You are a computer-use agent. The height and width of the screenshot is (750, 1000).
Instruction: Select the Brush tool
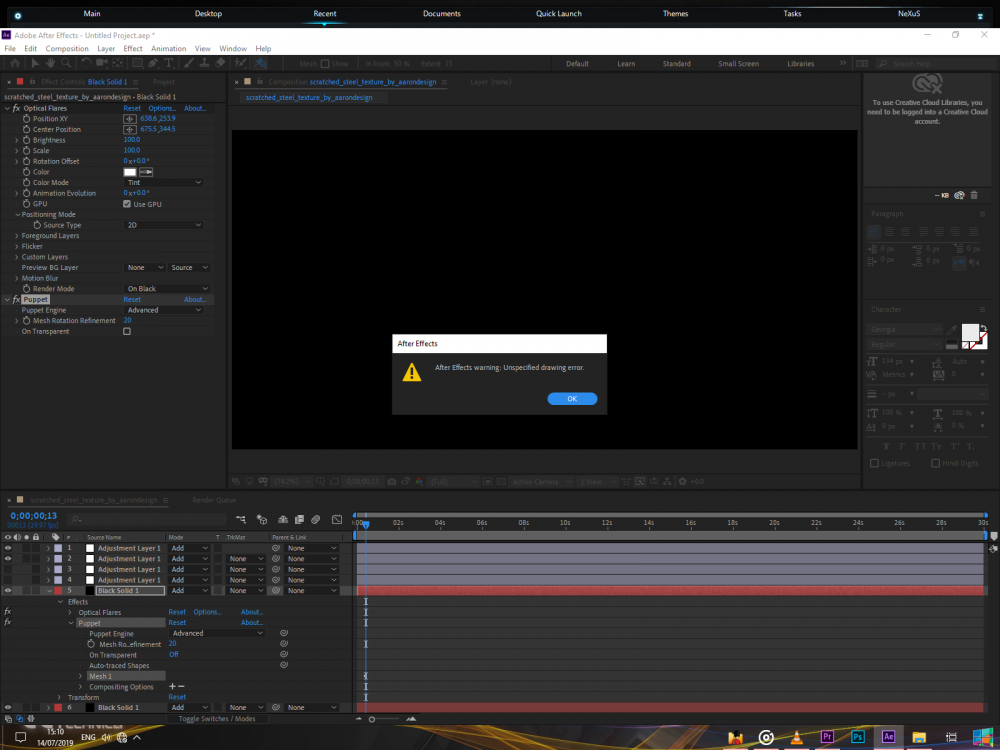pos(189,63)
